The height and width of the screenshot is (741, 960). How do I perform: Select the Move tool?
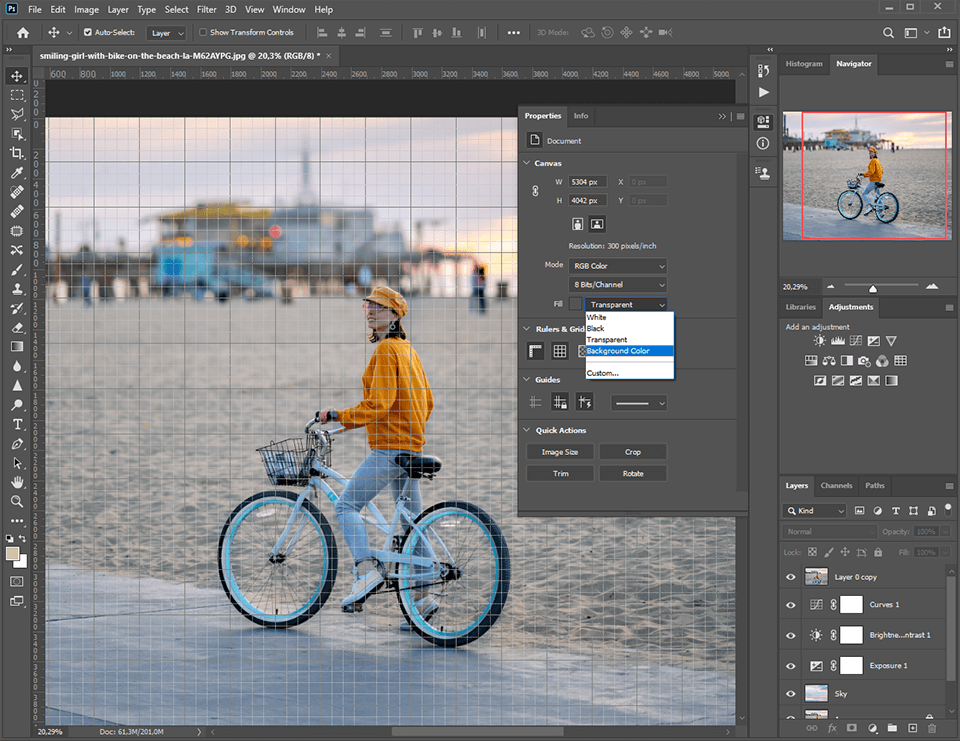[x=16, y=76]
